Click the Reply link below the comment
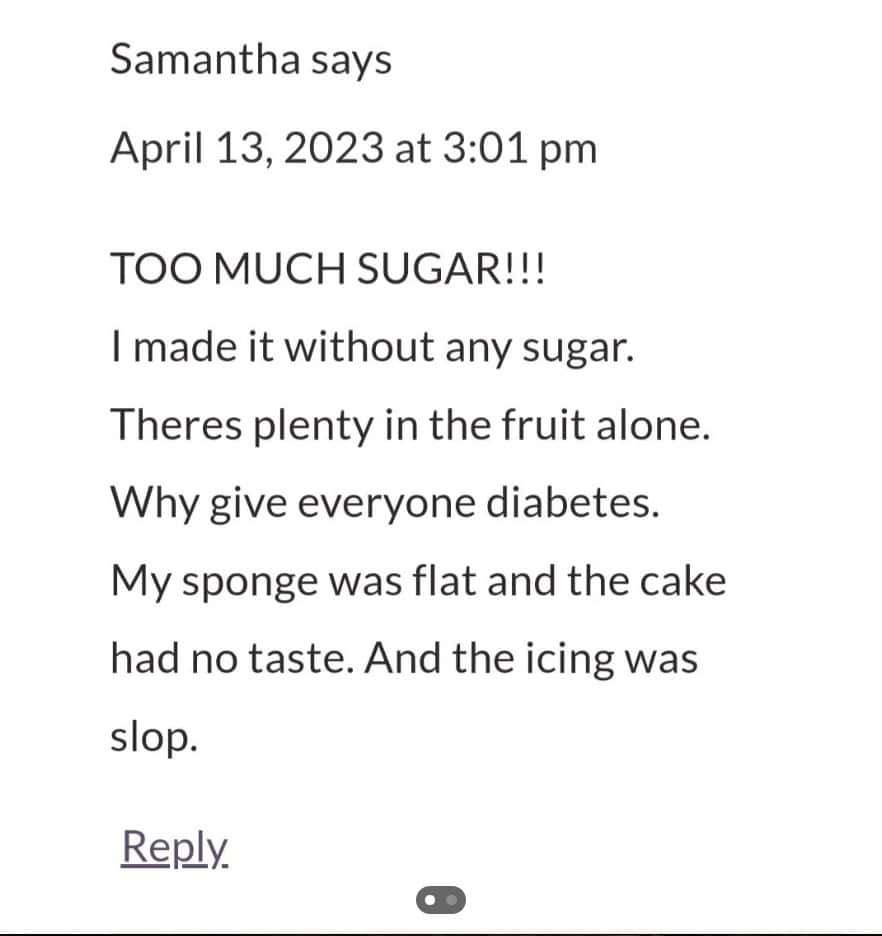The image size is (882, 936). click(174, 845)
